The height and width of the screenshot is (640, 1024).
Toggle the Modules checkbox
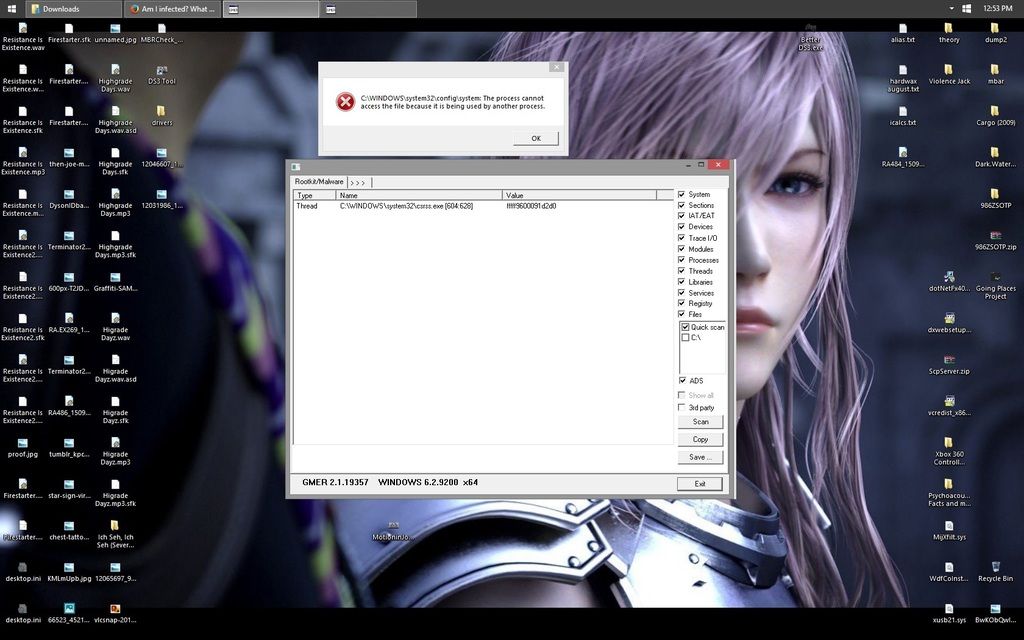[682, 249]
